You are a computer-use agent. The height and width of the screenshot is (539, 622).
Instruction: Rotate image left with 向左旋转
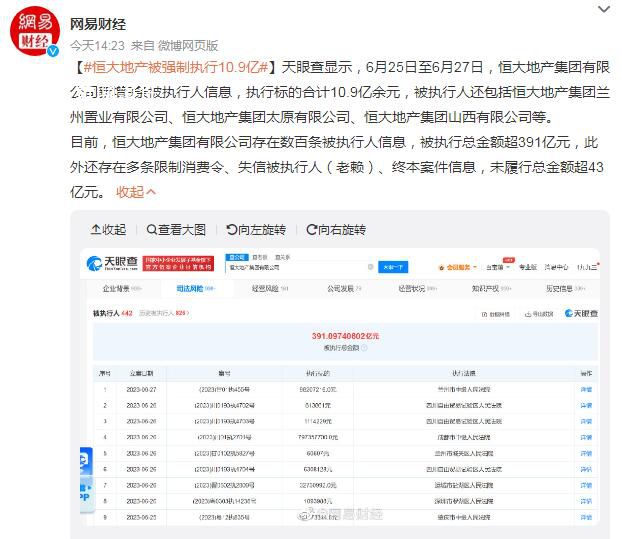point(256,230)
